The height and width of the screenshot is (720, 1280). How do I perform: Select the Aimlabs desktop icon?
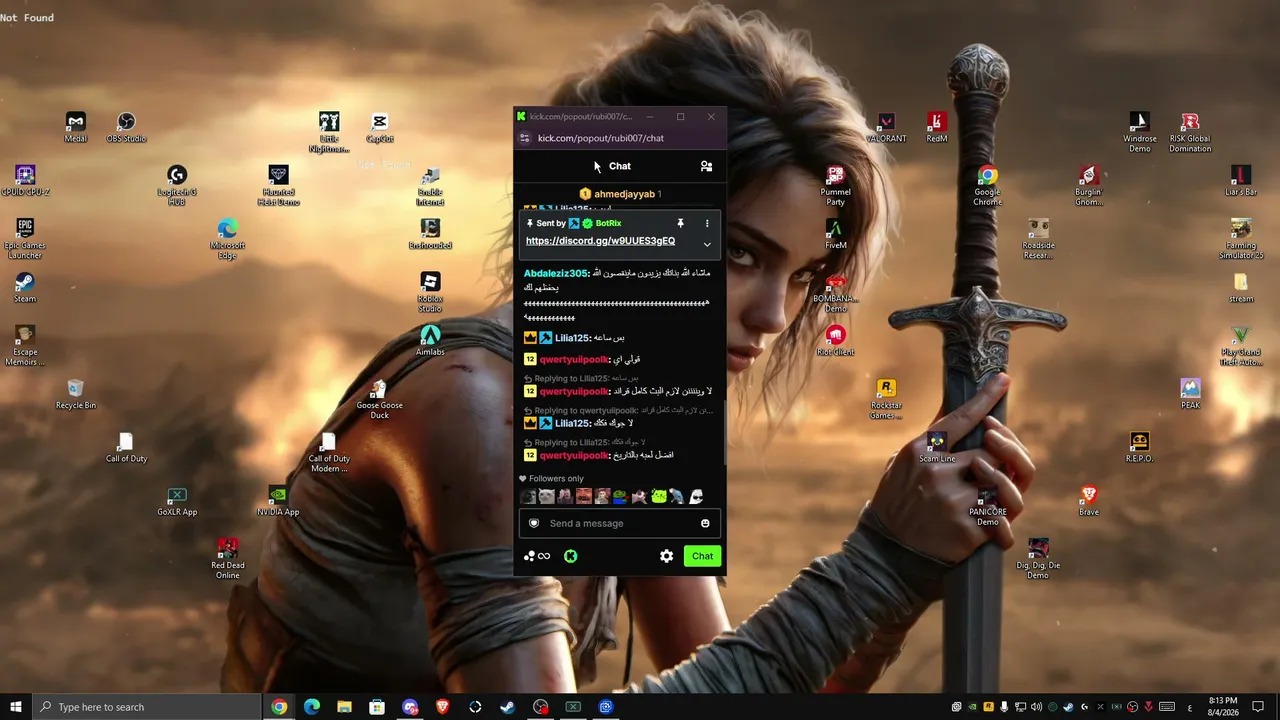coord(430,341)
